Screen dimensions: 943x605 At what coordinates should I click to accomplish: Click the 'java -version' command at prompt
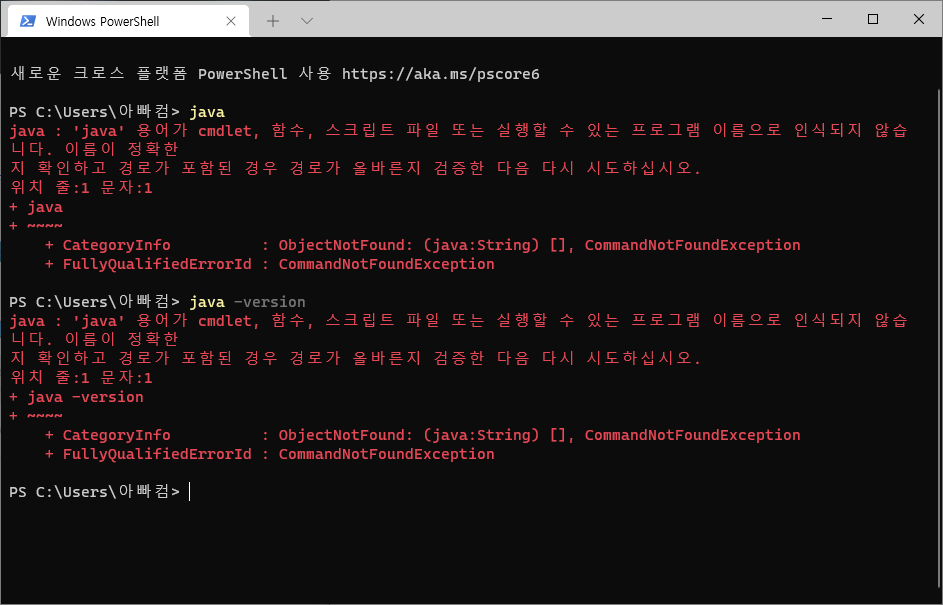click(x=247, y=302)
